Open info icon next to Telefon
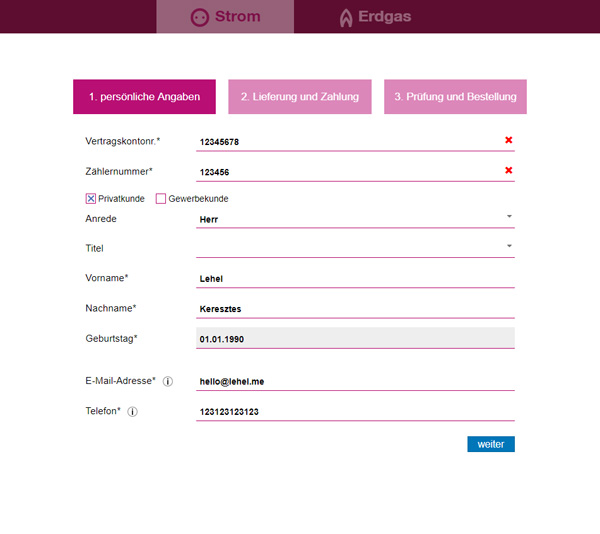 [x=132, y=411]
